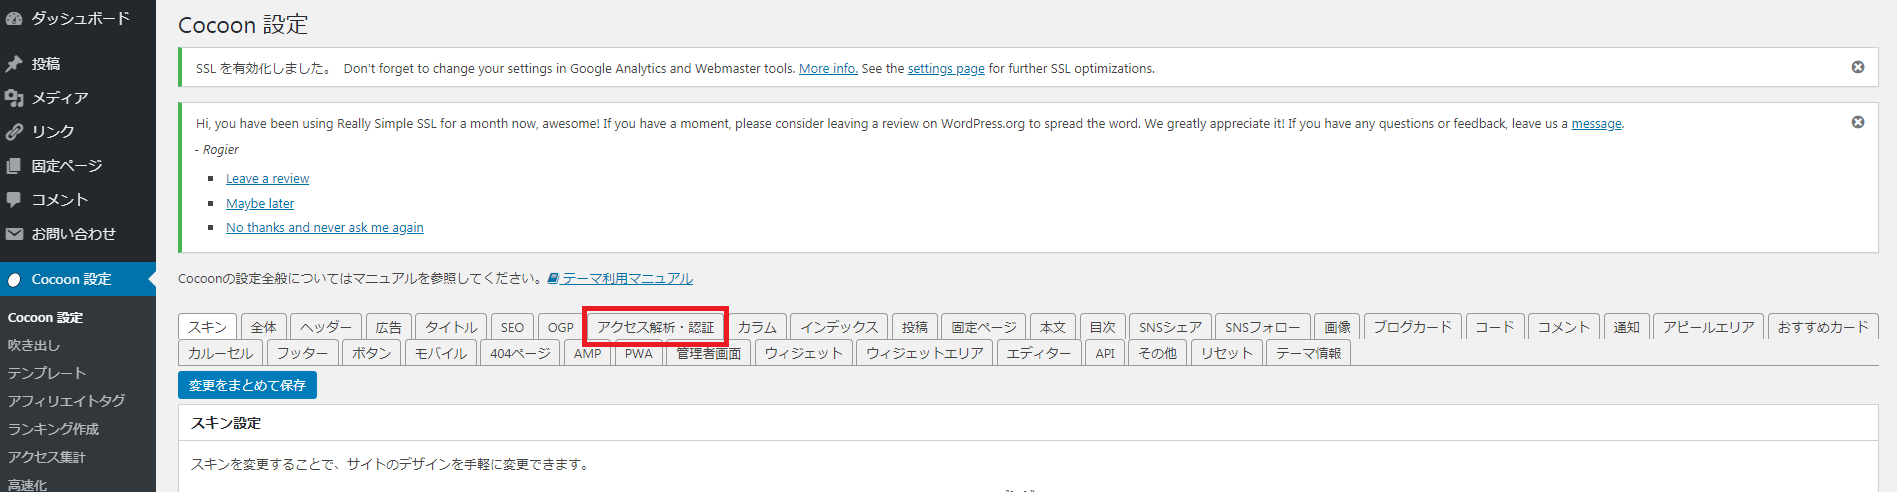Choose Maybe later link
1897x492 pixels.
click(260, 204)
